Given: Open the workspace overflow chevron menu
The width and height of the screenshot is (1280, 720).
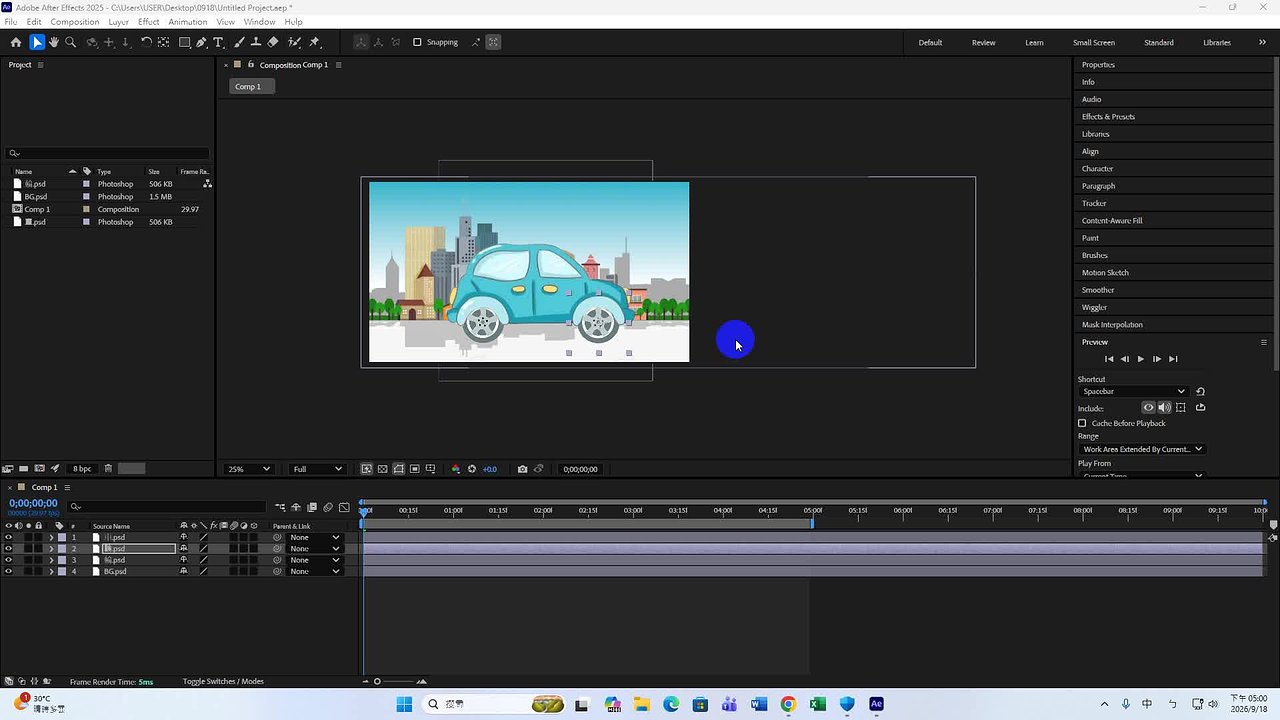Looking at the screenshot, I should click(1263, 42).
